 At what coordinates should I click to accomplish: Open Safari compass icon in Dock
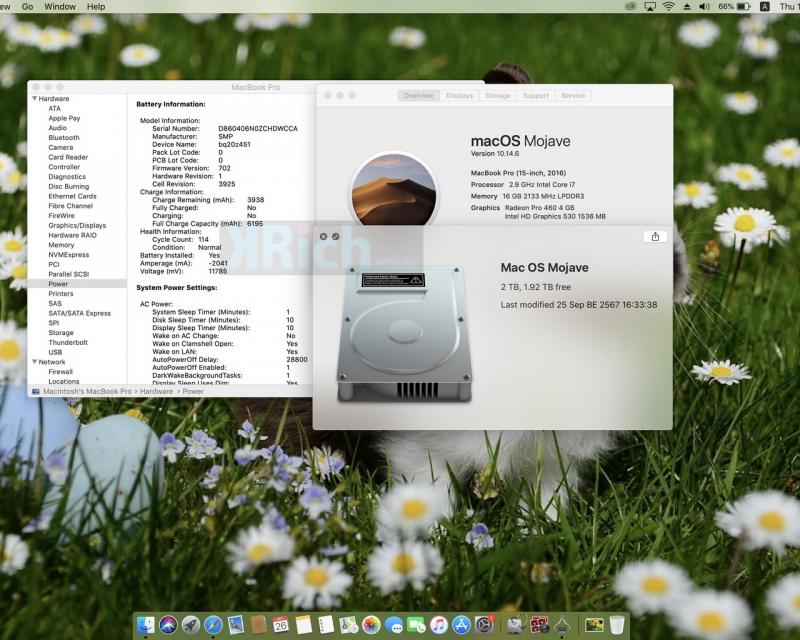tap(213, 625)
